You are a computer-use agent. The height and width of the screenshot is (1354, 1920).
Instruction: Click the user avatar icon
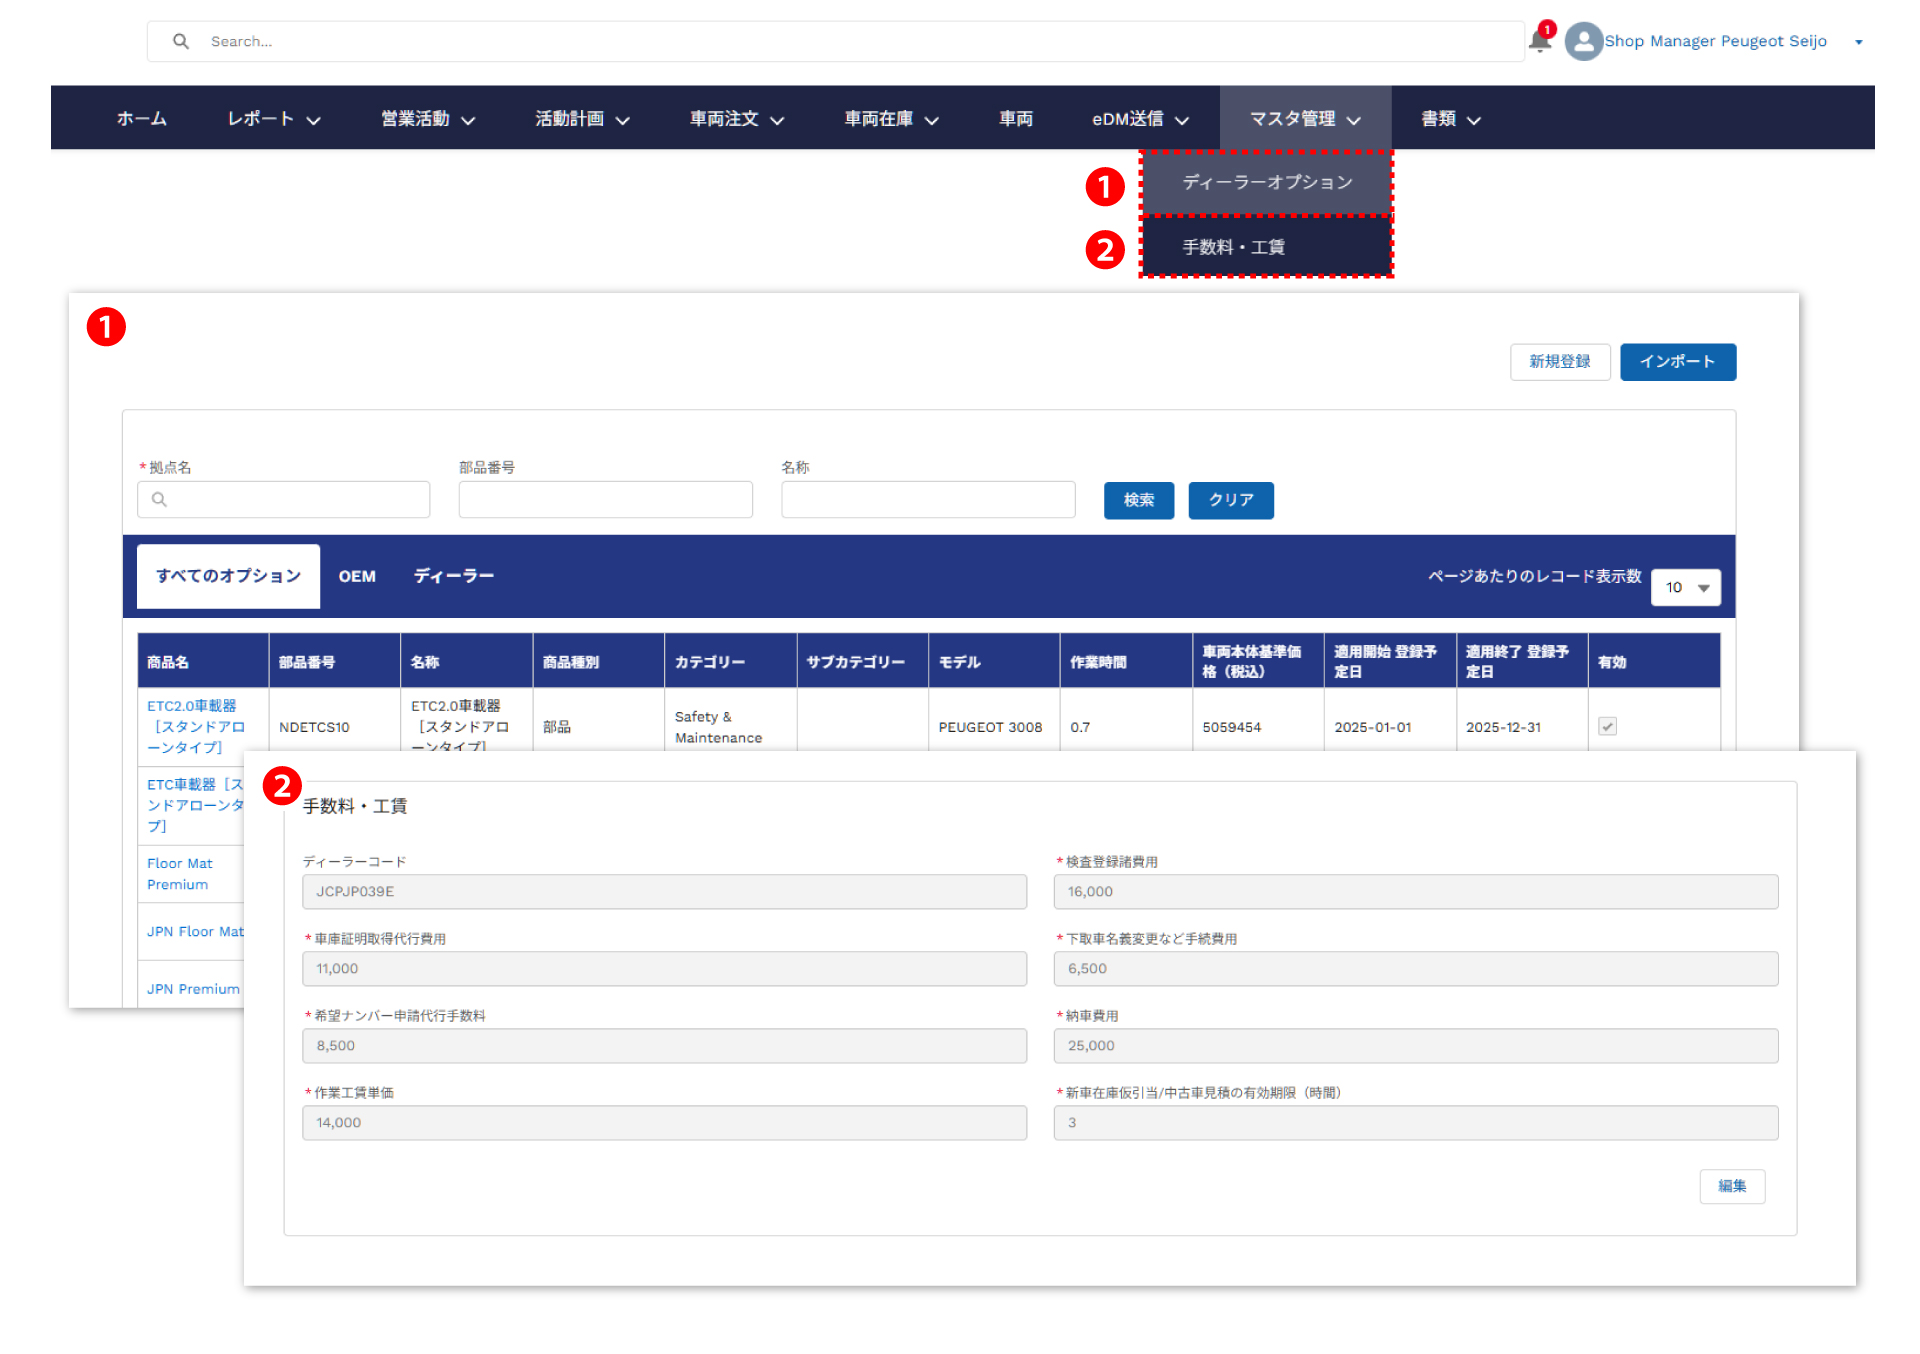pyautogui.click(x=1583, y=41)
